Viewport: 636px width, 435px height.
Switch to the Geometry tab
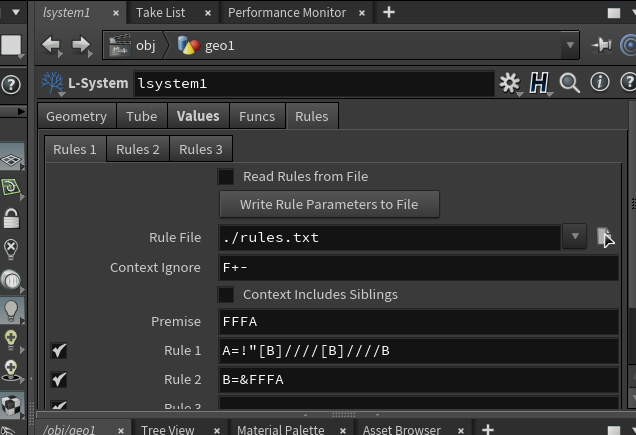(x=77, y=116)
